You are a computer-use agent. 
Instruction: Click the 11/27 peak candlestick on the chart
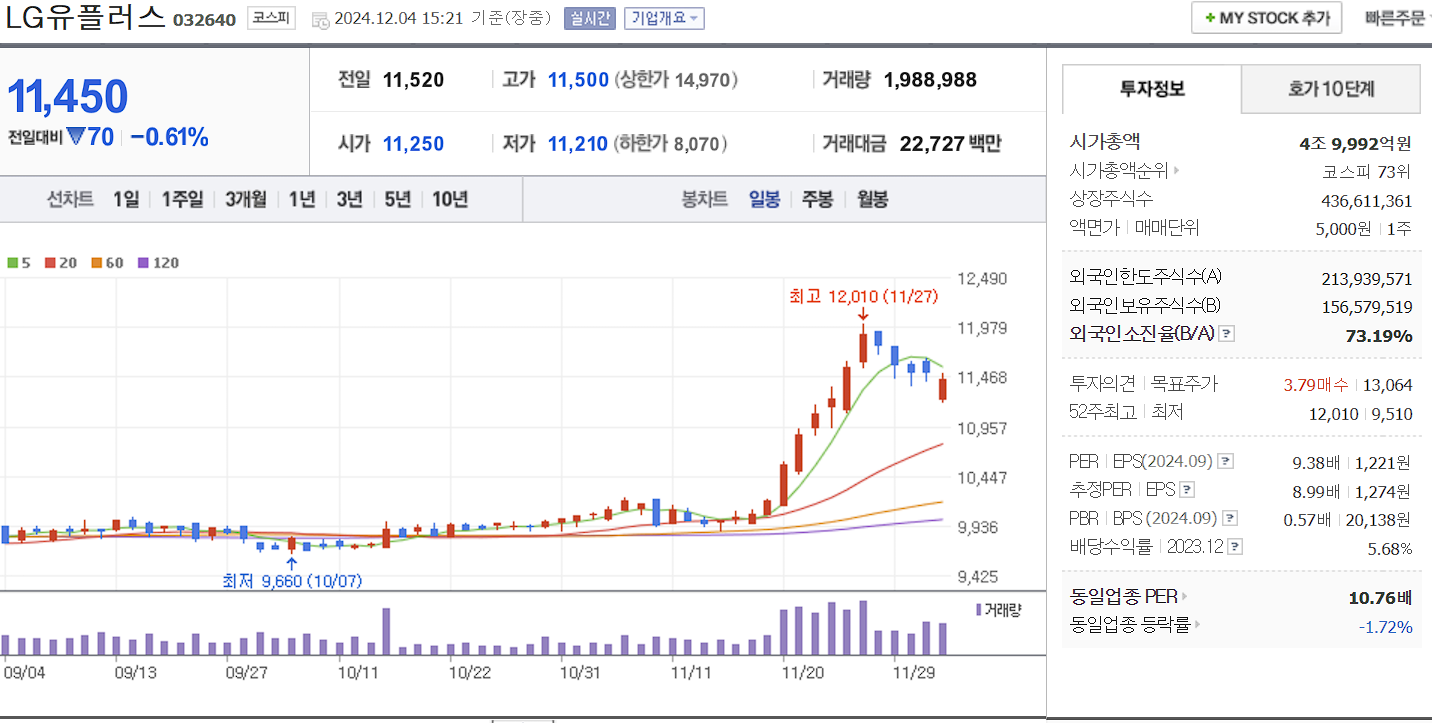click(x=863, y=345)
